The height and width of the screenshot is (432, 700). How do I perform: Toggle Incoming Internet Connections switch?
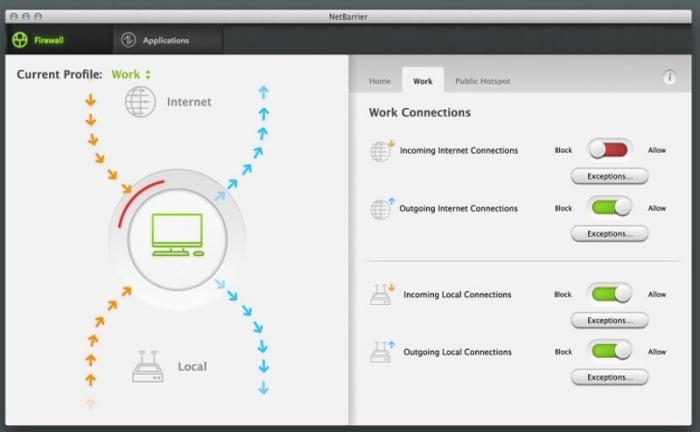609,150
